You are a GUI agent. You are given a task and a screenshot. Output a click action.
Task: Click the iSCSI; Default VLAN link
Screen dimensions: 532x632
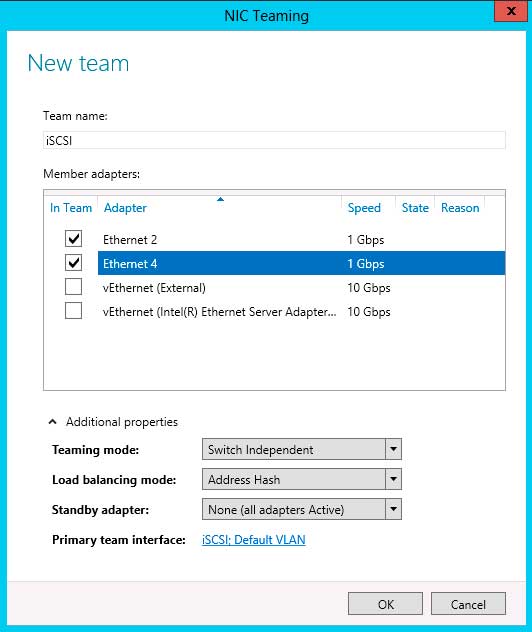254,540
